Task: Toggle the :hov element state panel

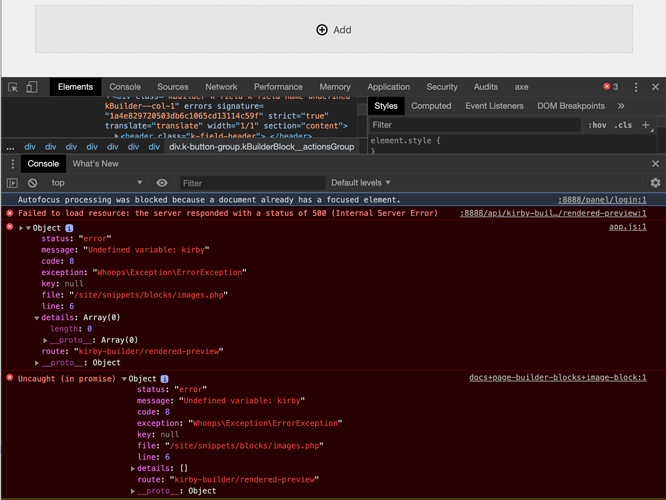Action: (x=597, y=126)
